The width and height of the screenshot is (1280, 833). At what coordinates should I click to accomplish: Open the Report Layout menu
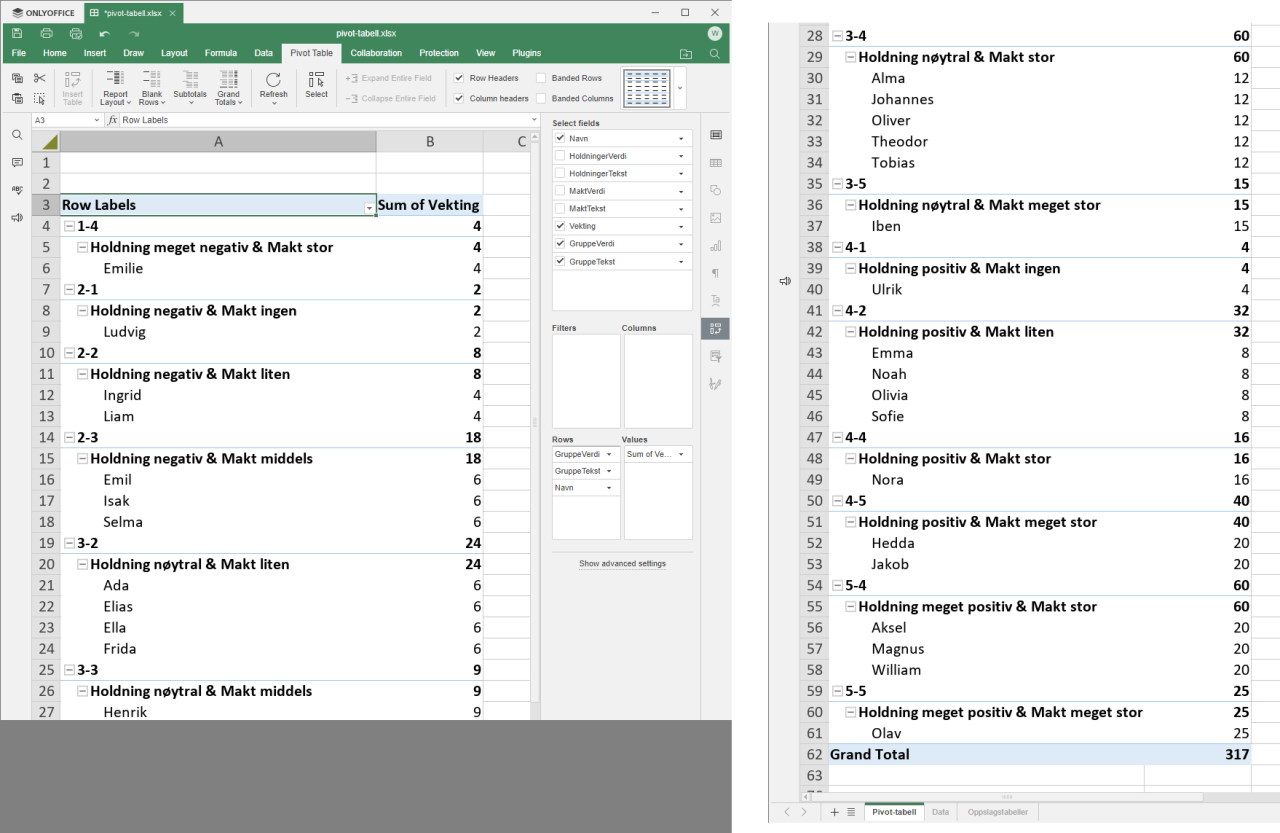[x=115, y=89]
